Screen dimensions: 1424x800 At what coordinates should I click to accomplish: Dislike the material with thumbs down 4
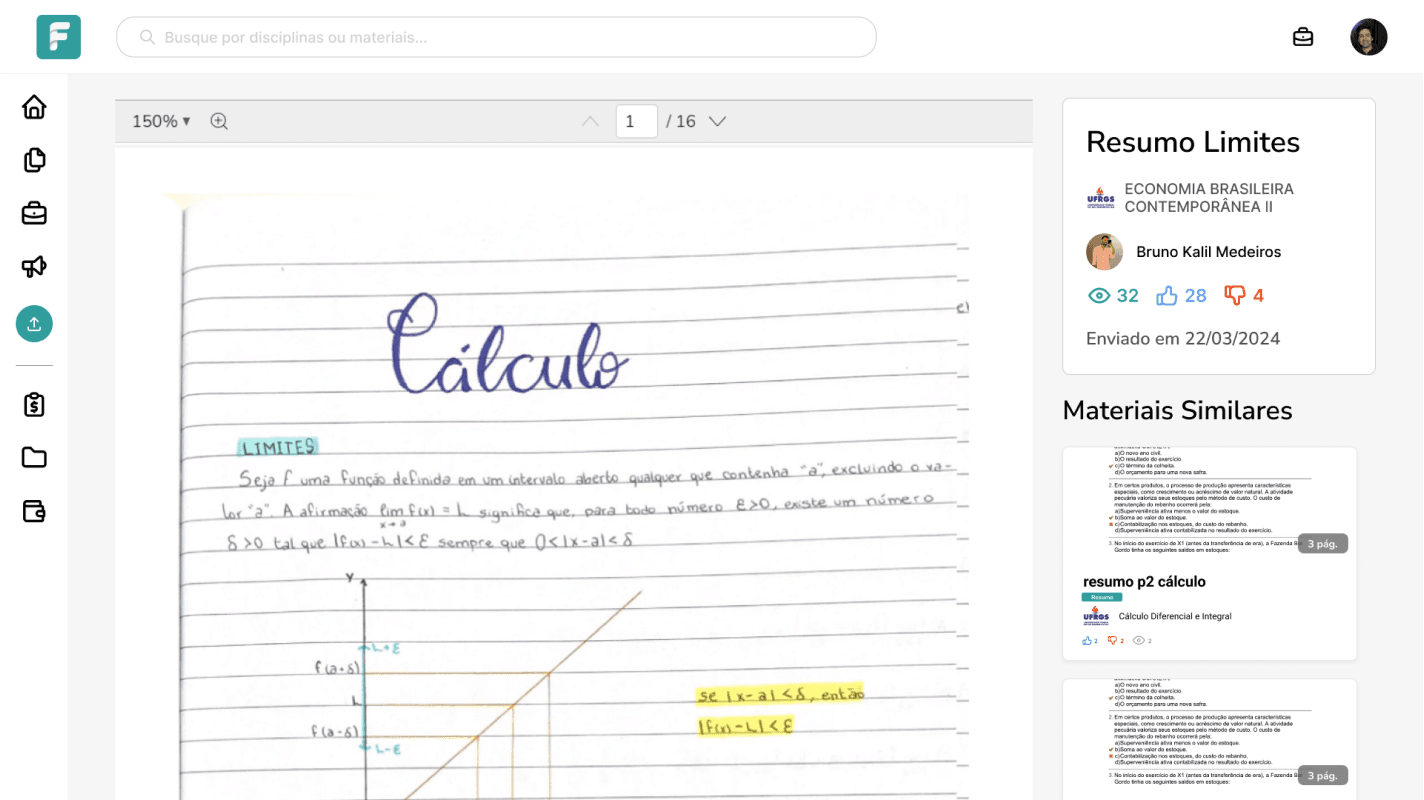(1244, 295)
